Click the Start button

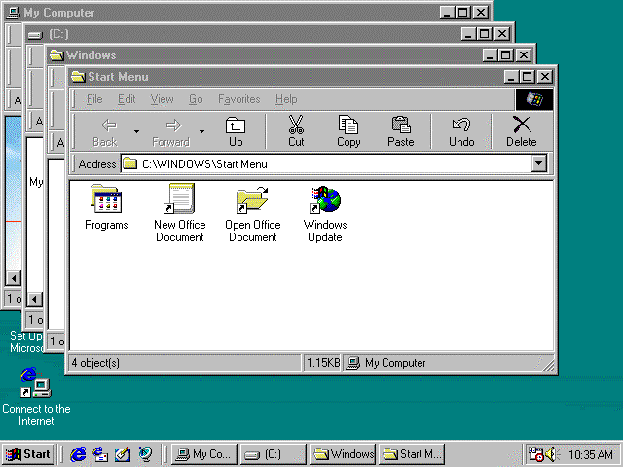28,454
